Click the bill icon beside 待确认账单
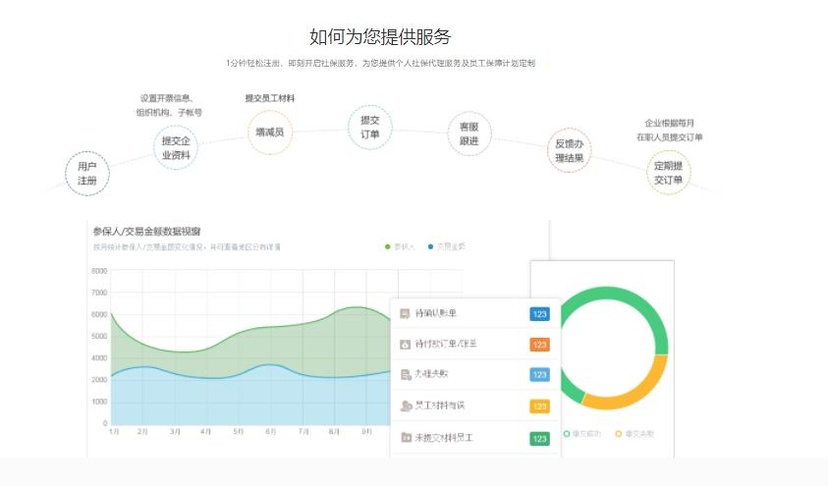Screen dimensions: 828x486 point(405,314)
